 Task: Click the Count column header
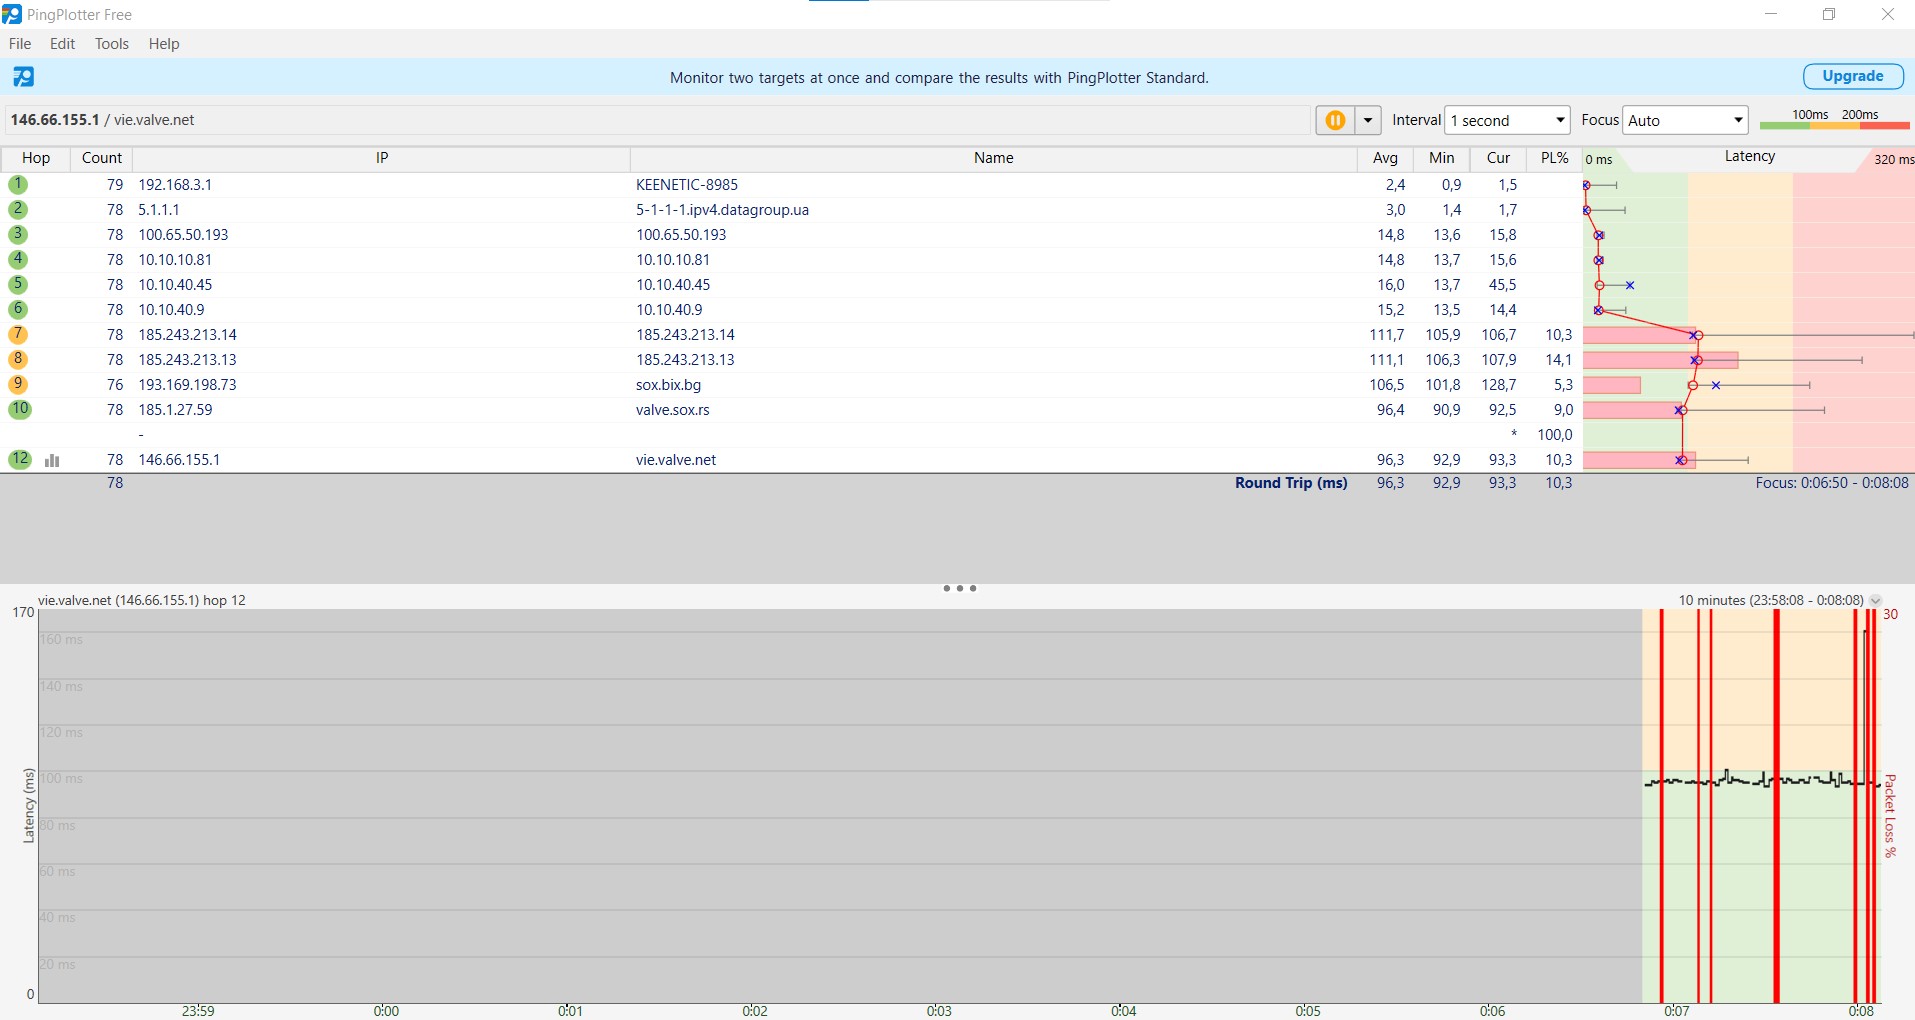point(102,158)
